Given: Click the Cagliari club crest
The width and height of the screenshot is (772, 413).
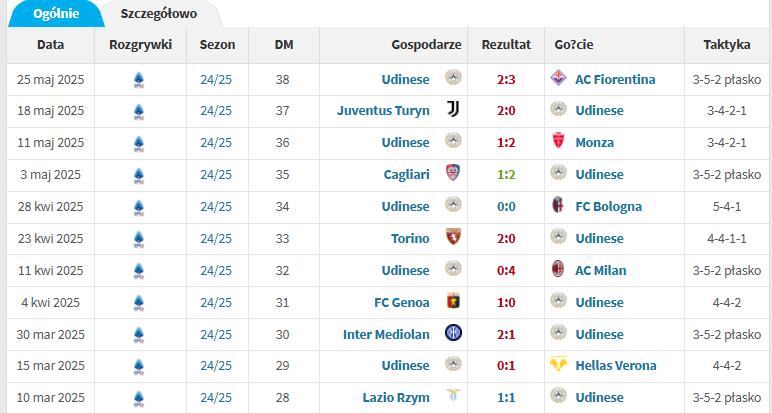Looking at the screenshot, I should click(x=453, y=173).
